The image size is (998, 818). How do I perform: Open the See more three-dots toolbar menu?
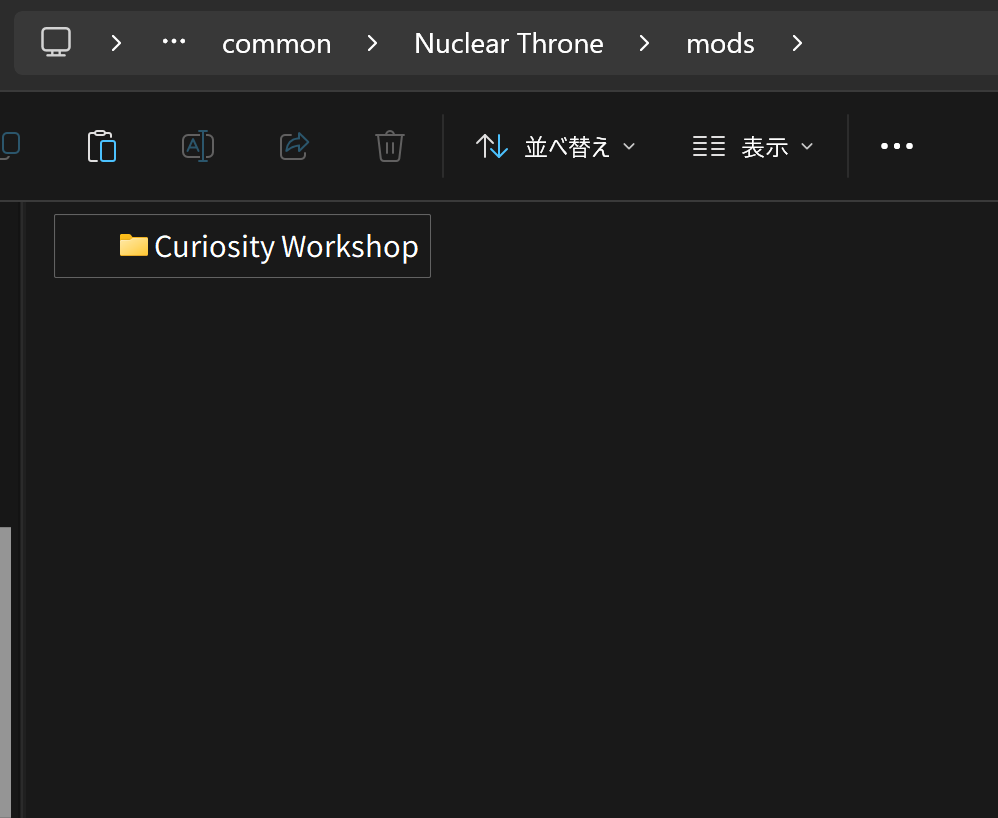pos(896,146)
